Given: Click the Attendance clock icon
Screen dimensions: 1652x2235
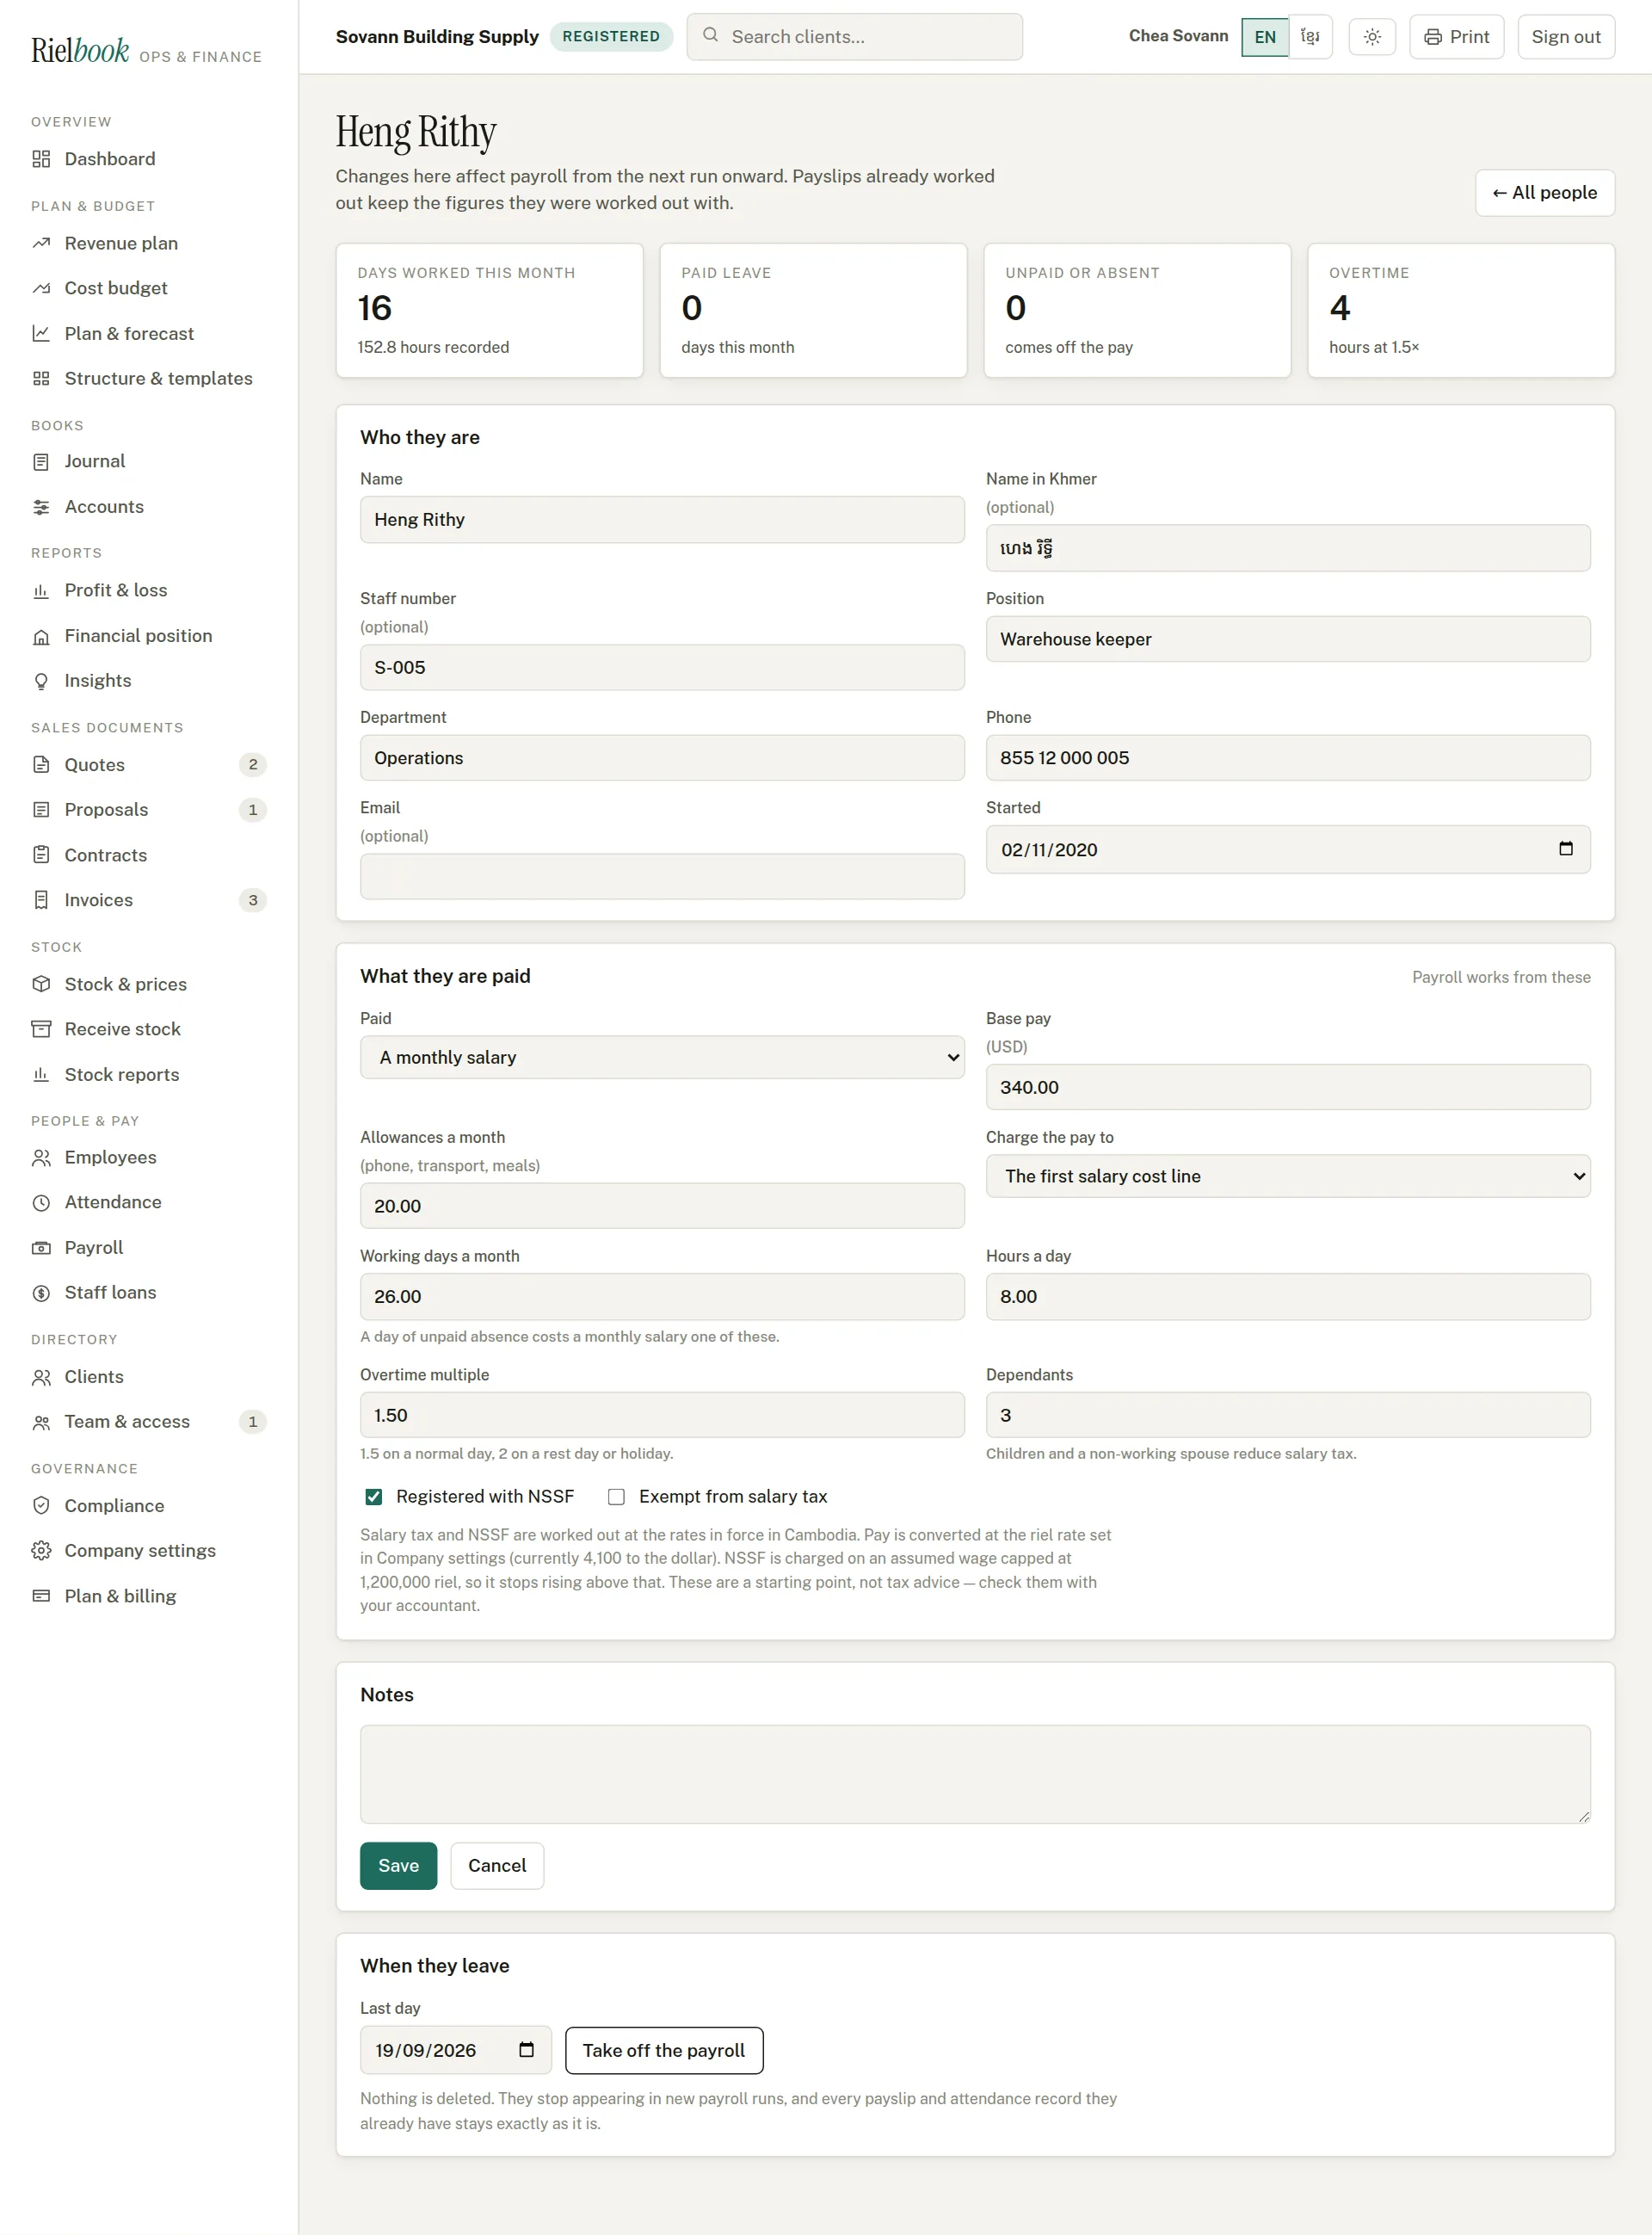Looking at the screenshot, I should (41, 1203).
